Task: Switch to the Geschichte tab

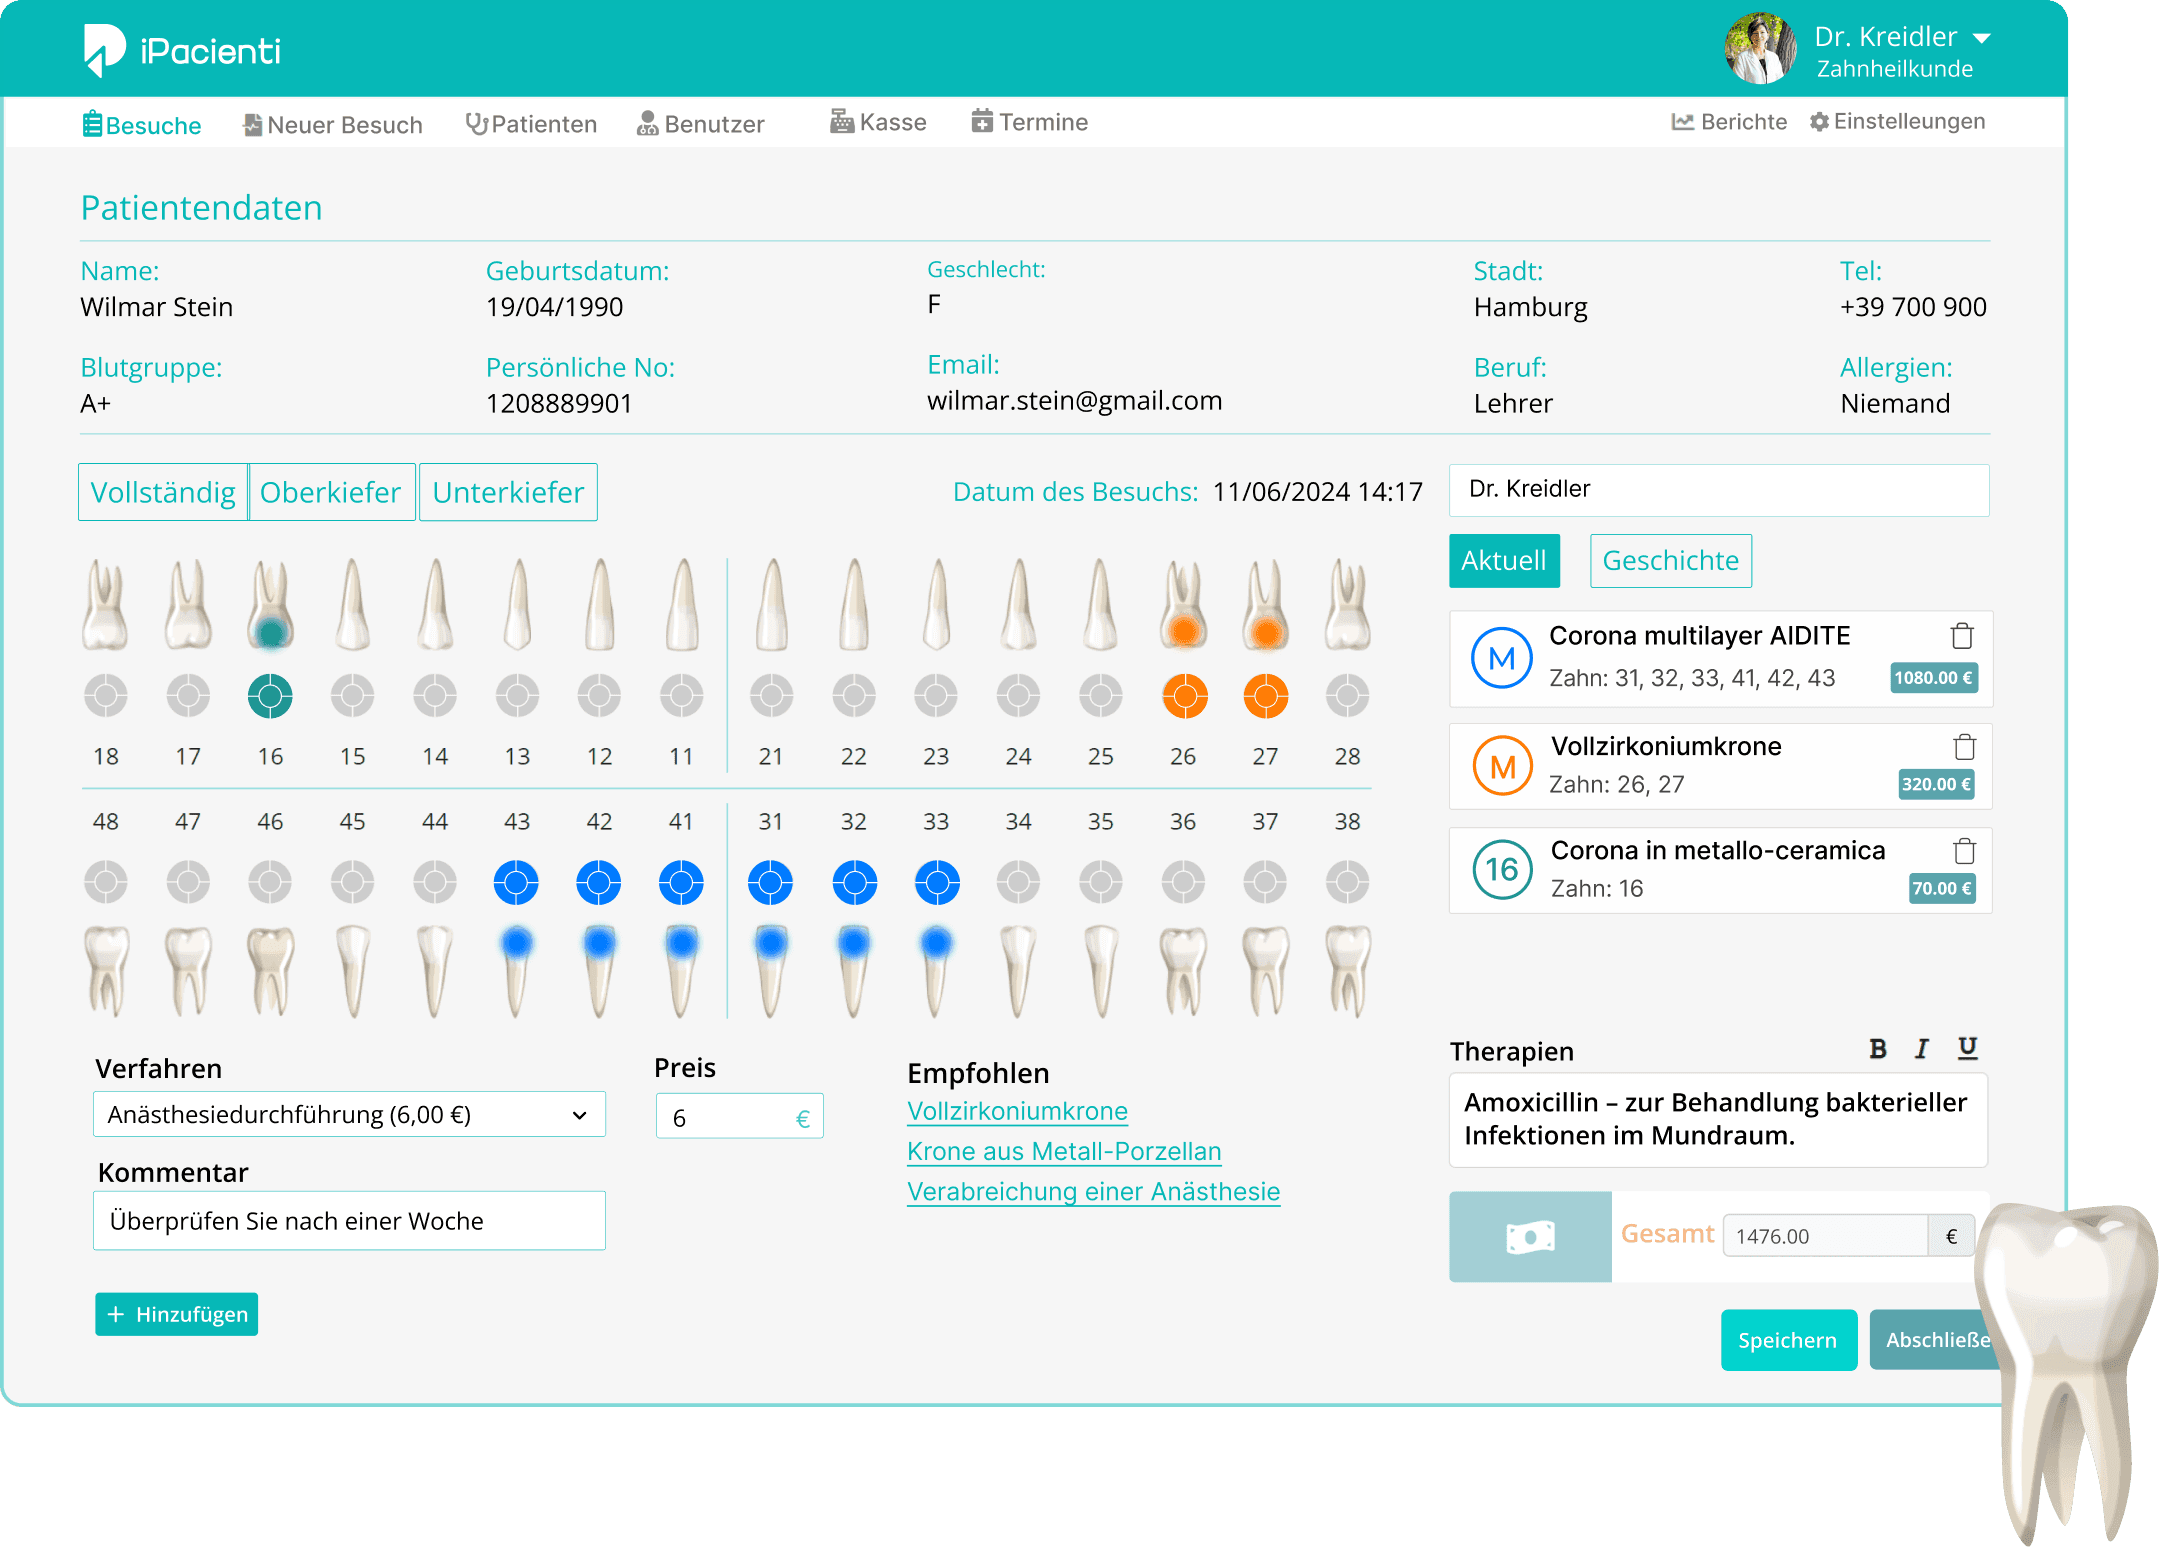Action: (1670, 561)
